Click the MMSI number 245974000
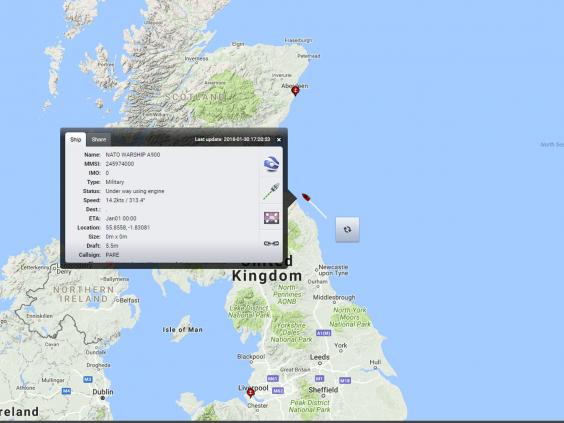564x423 pixels. 120,164
